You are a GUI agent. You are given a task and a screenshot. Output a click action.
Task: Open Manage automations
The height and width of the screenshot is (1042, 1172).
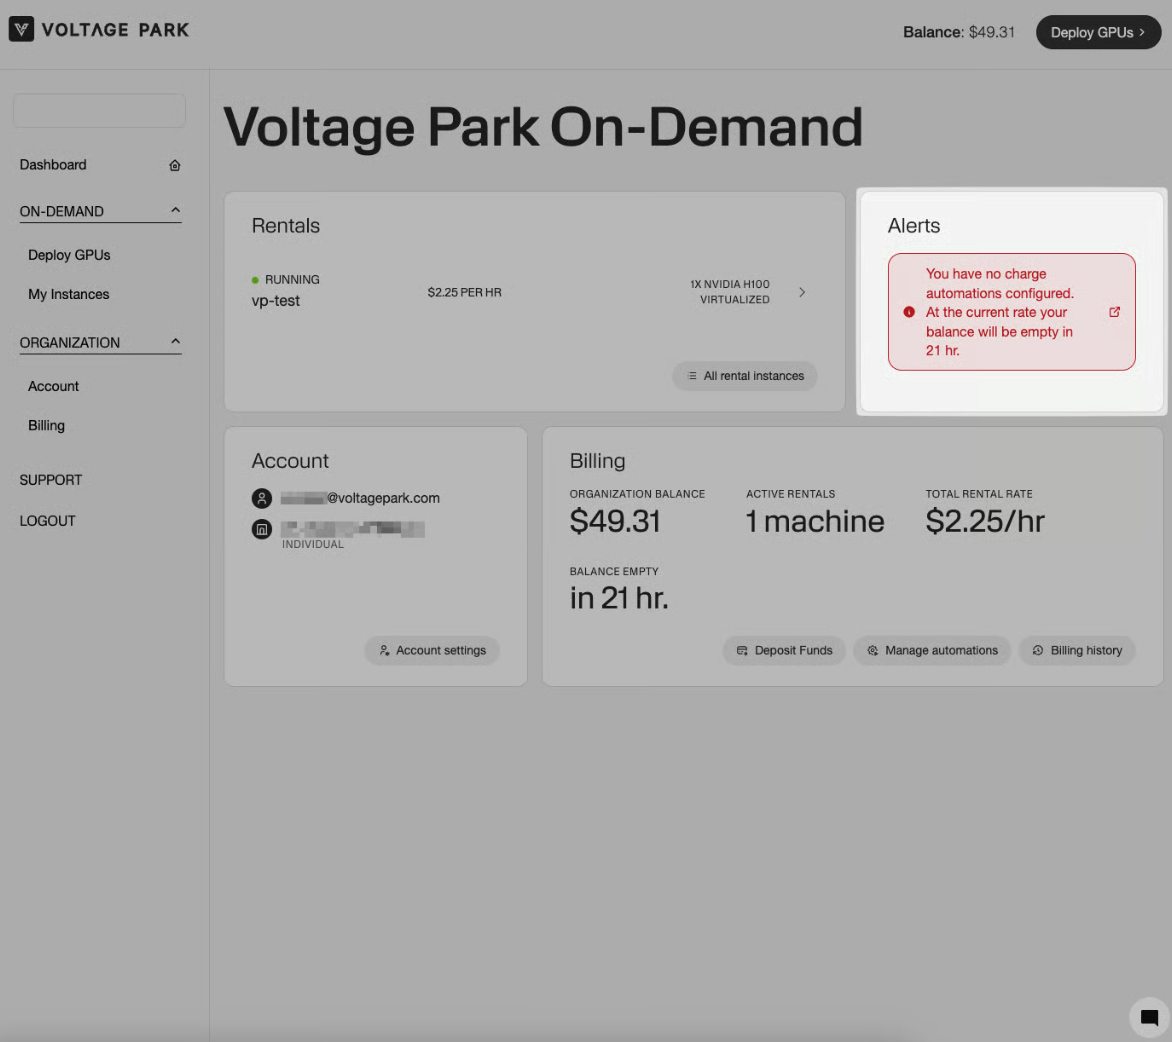point(931,650)
